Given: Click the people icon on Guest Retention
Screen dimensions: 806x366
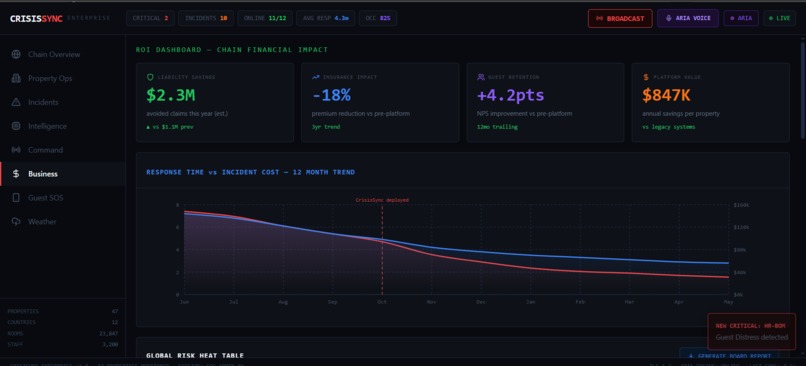Looking at the screenshot, I should pyautogui.click(x=481, y=77).
